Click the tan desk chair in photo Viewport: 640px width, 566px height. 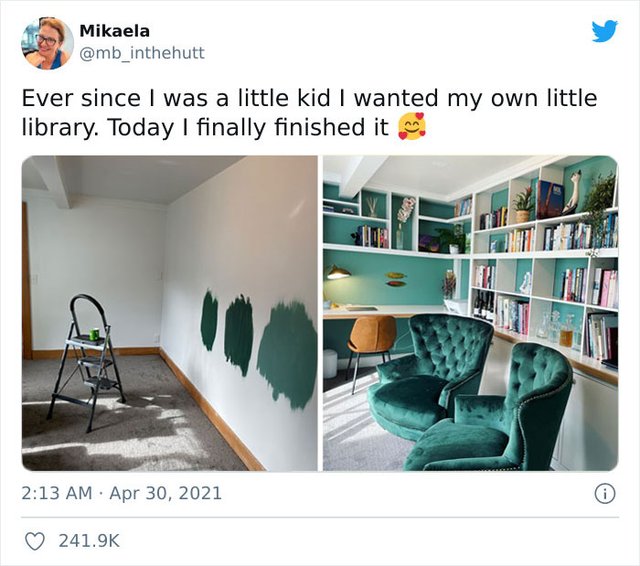tap(371, 344)
